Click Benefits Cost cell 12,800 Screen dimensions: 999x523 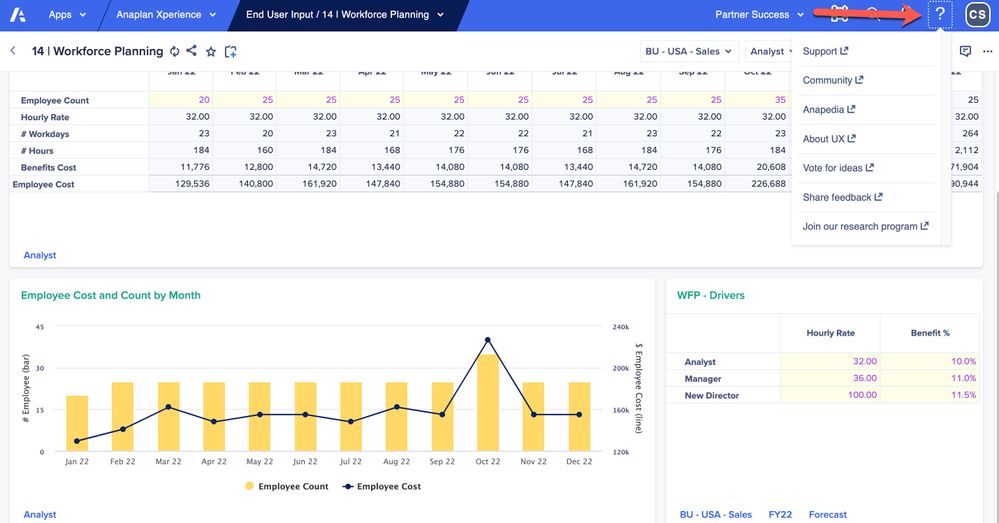(245, 167)
